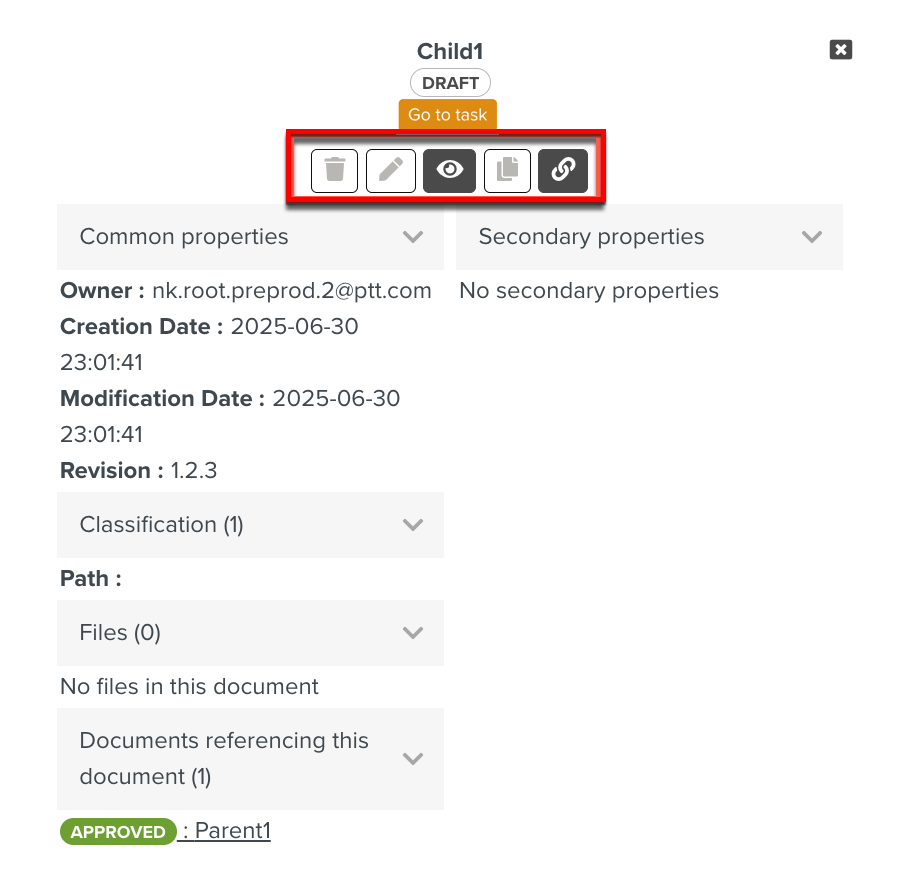
Task: Close the Child1 details panel
Action: click(840, 49)
